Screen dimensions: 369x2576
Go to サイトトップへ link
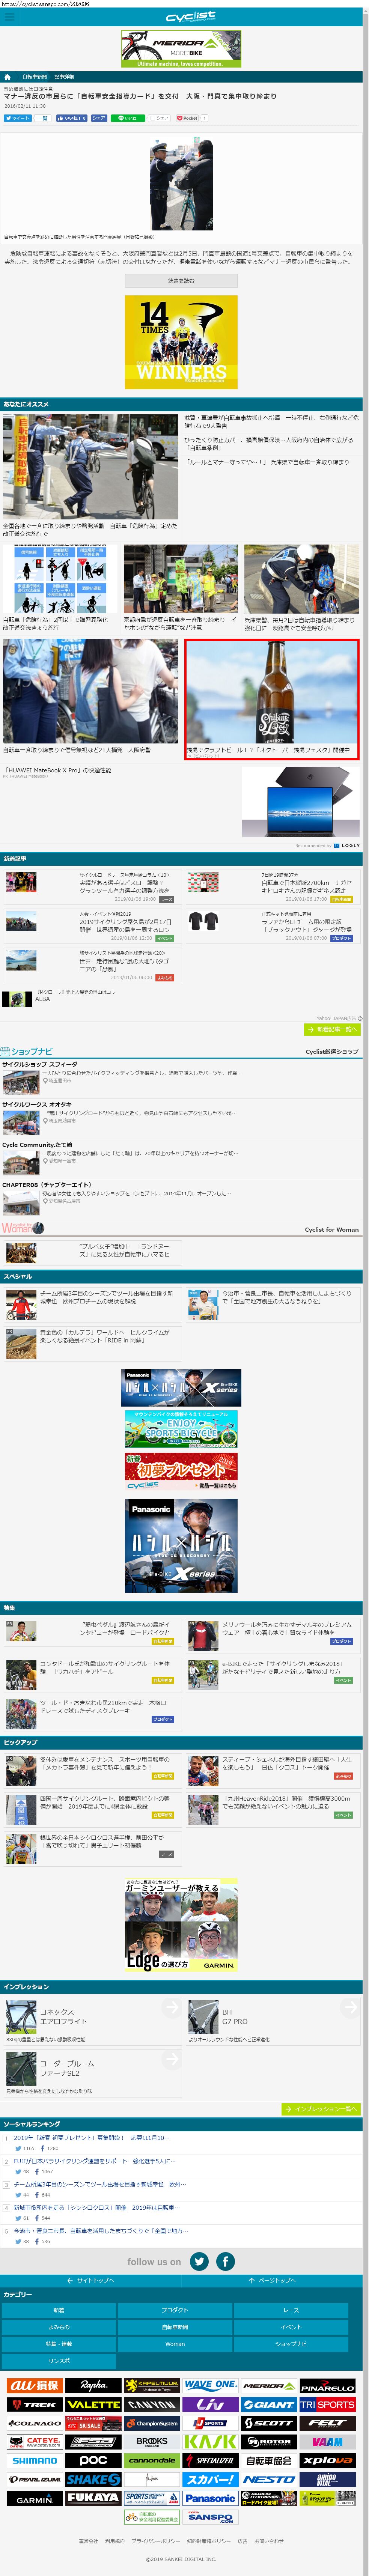90,2281
